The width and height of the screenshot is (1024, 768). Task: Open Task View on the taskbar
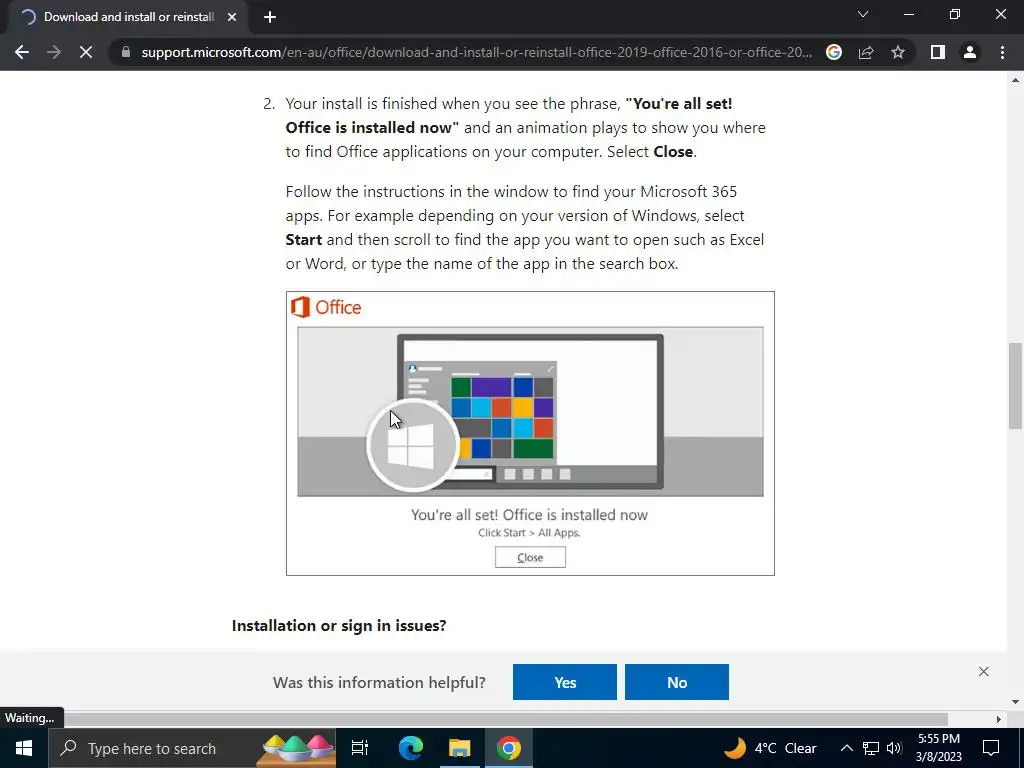(360, 748)
